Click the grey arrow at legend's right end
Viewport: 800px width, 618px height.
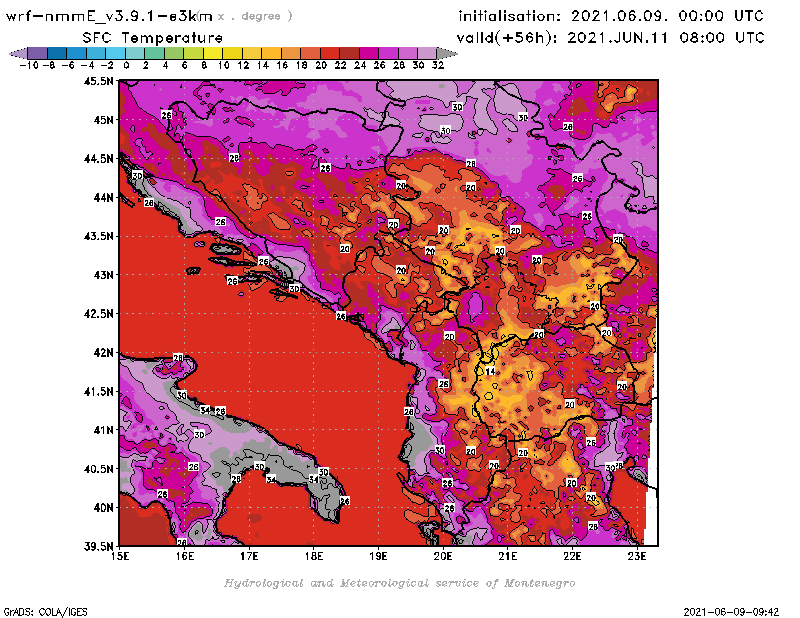tap(447, 53)
